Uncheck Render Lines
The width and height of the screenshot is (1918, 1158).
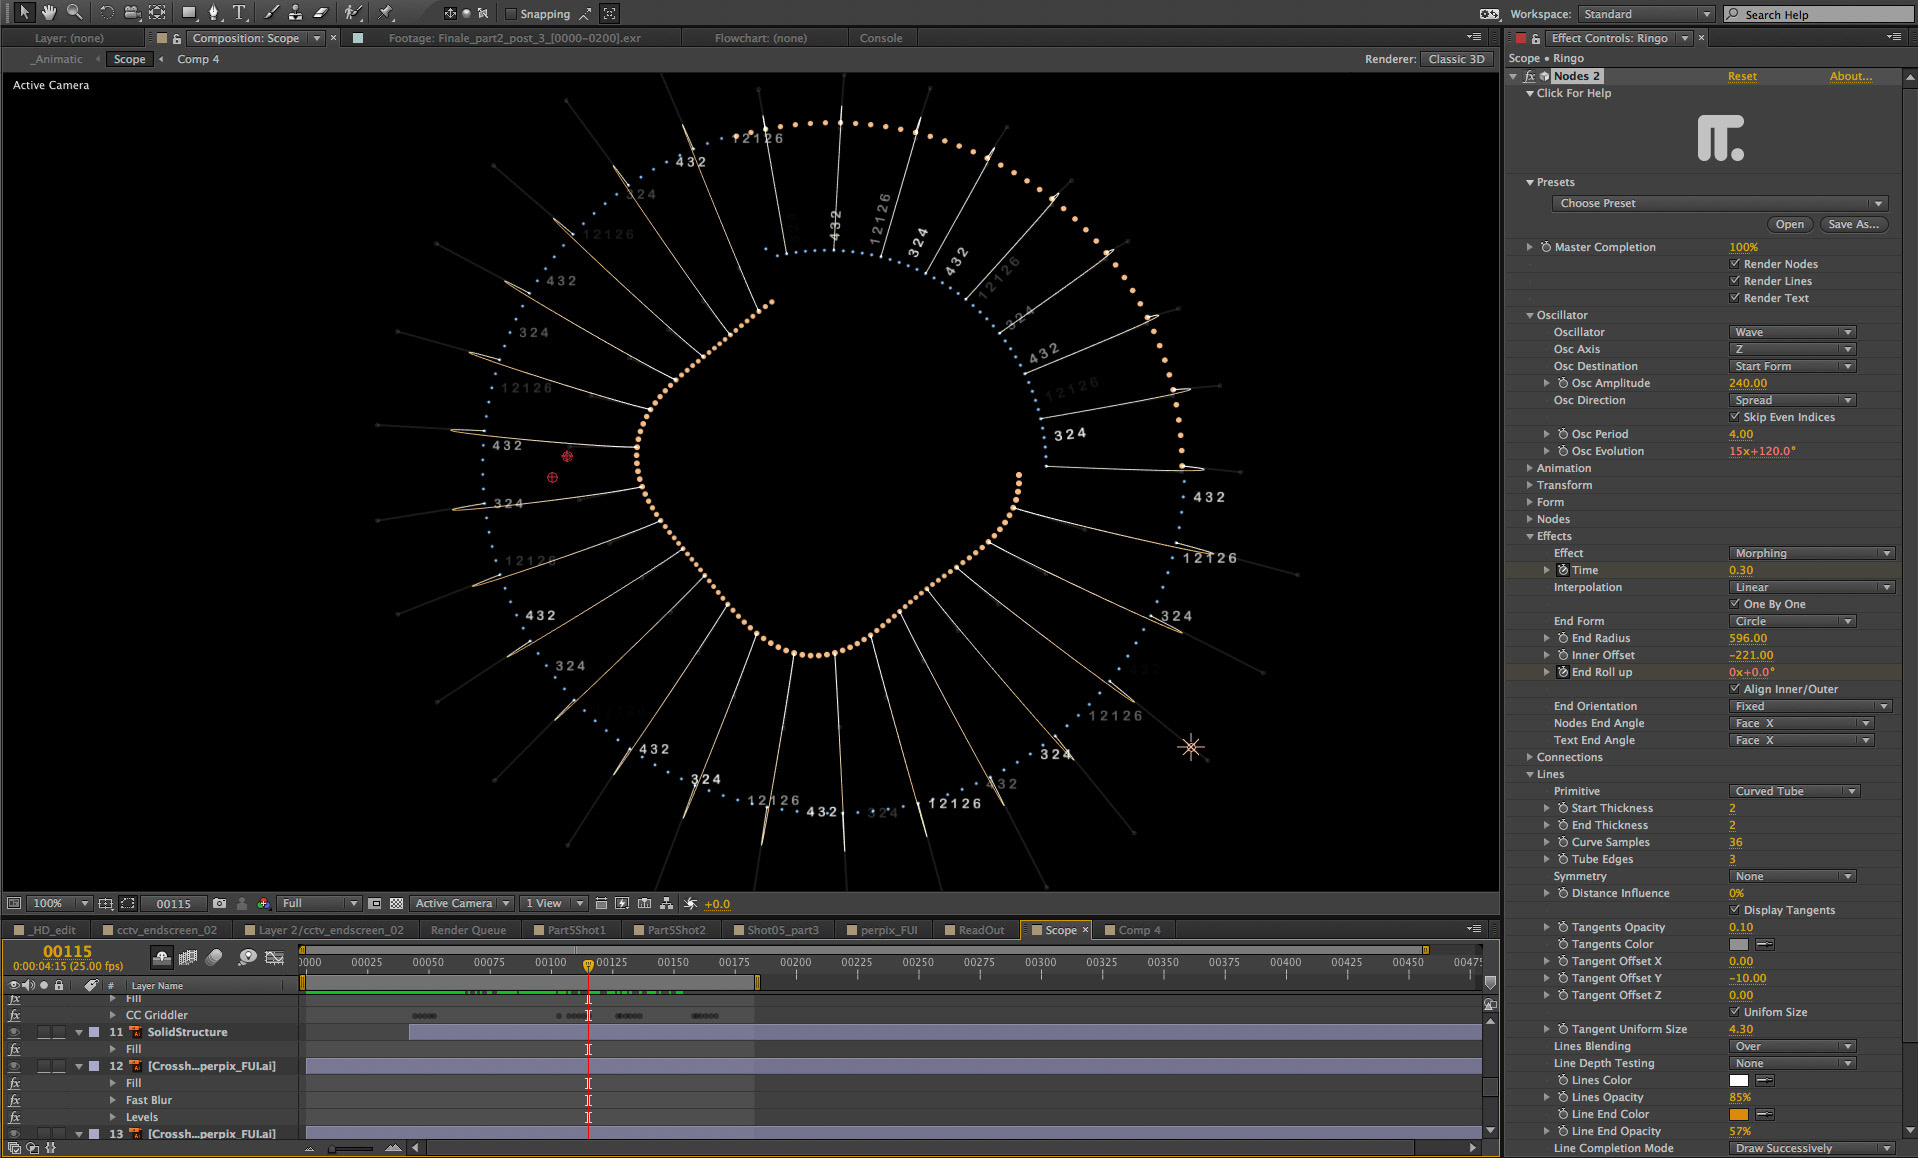(x=1735, y=281)
